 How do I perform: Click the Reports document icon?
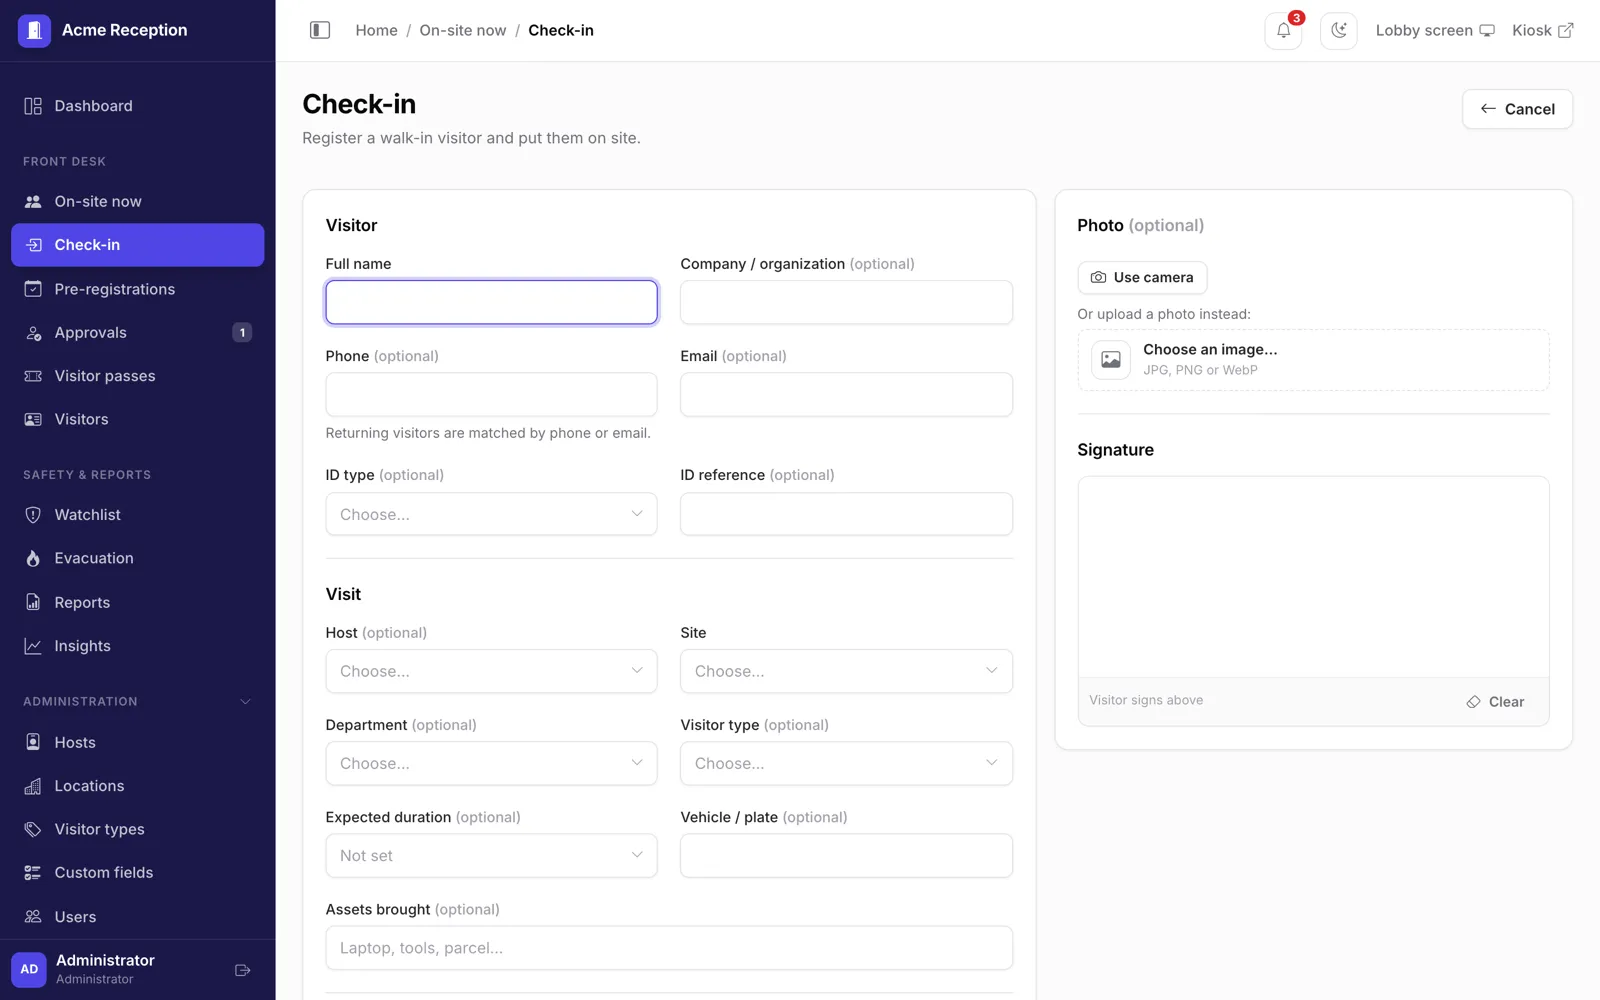[x=33, y=602]
